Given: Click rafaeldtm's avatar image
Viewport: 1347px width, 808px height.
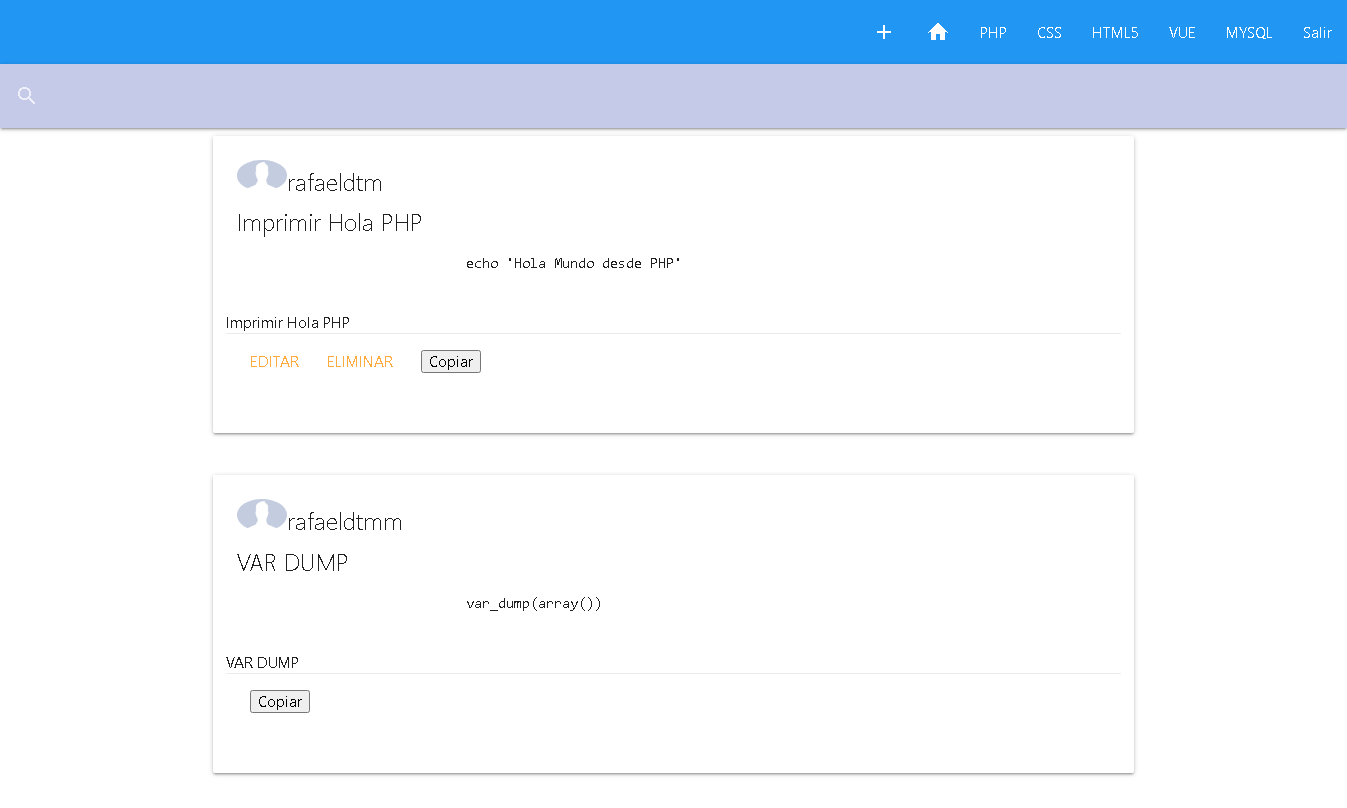Looking at the screenshot, I should pyautogui.click(x=262, y=175).
